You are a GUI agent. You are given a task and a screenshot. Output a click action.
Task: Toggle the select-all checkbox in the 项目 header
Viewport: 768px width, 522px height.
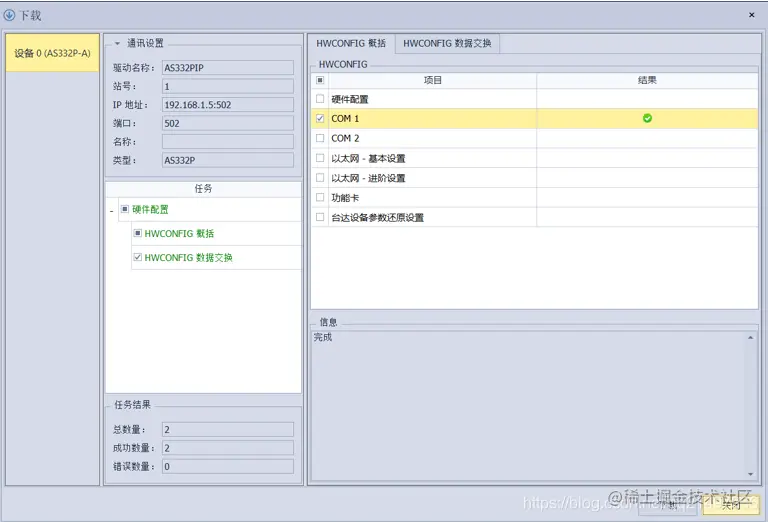pos(320,80)
